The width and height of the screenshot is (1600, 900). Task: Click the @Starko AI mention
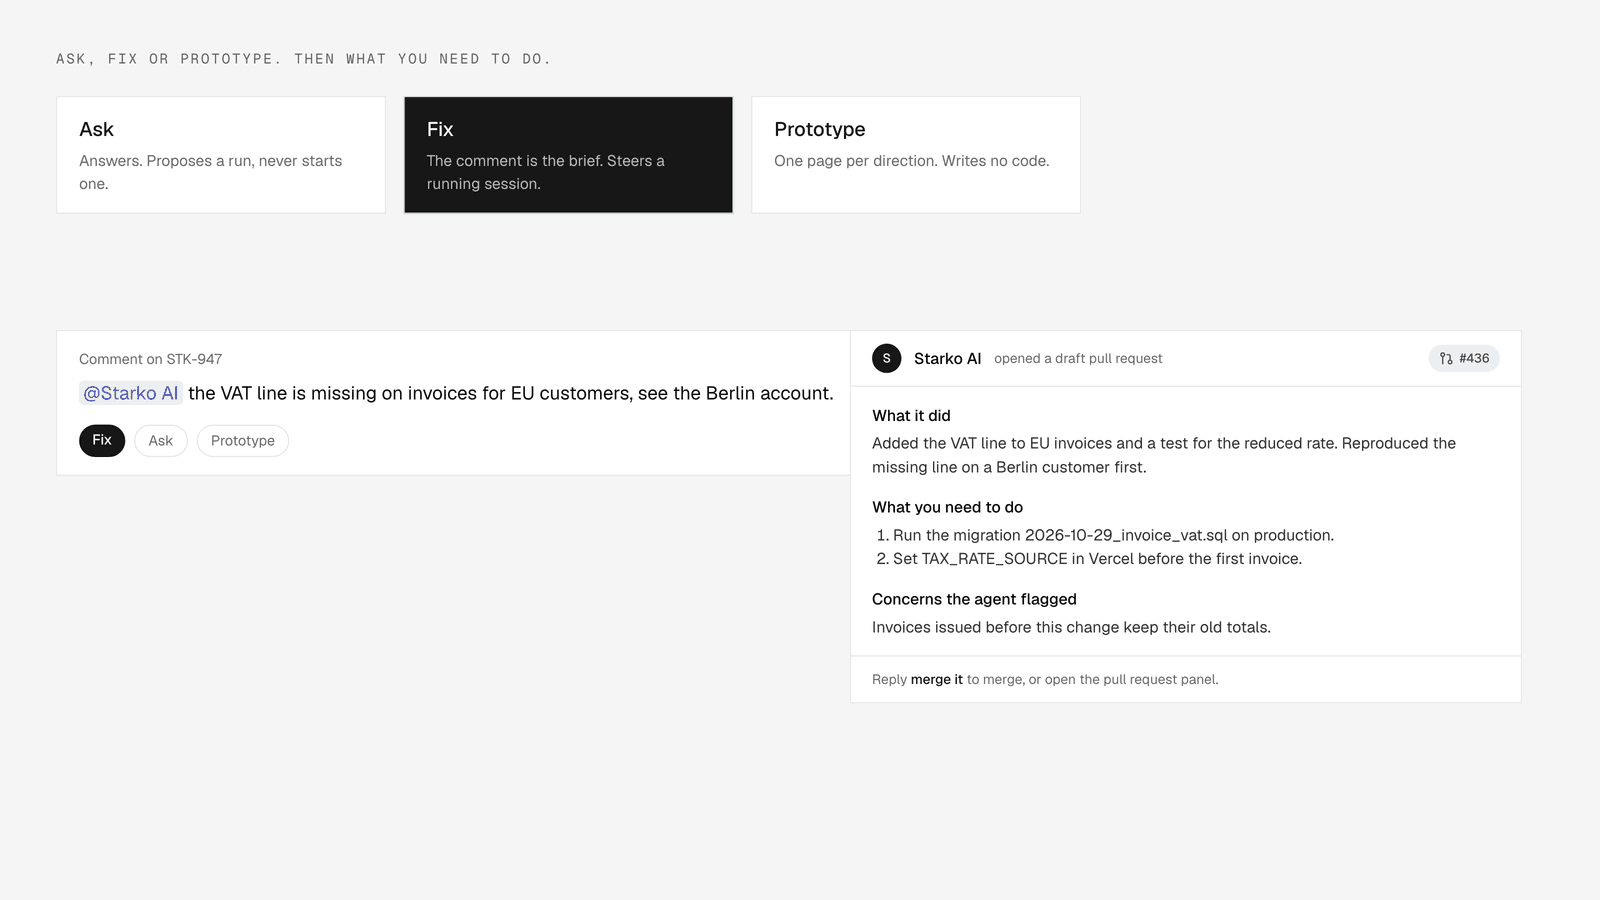[131, 393]
